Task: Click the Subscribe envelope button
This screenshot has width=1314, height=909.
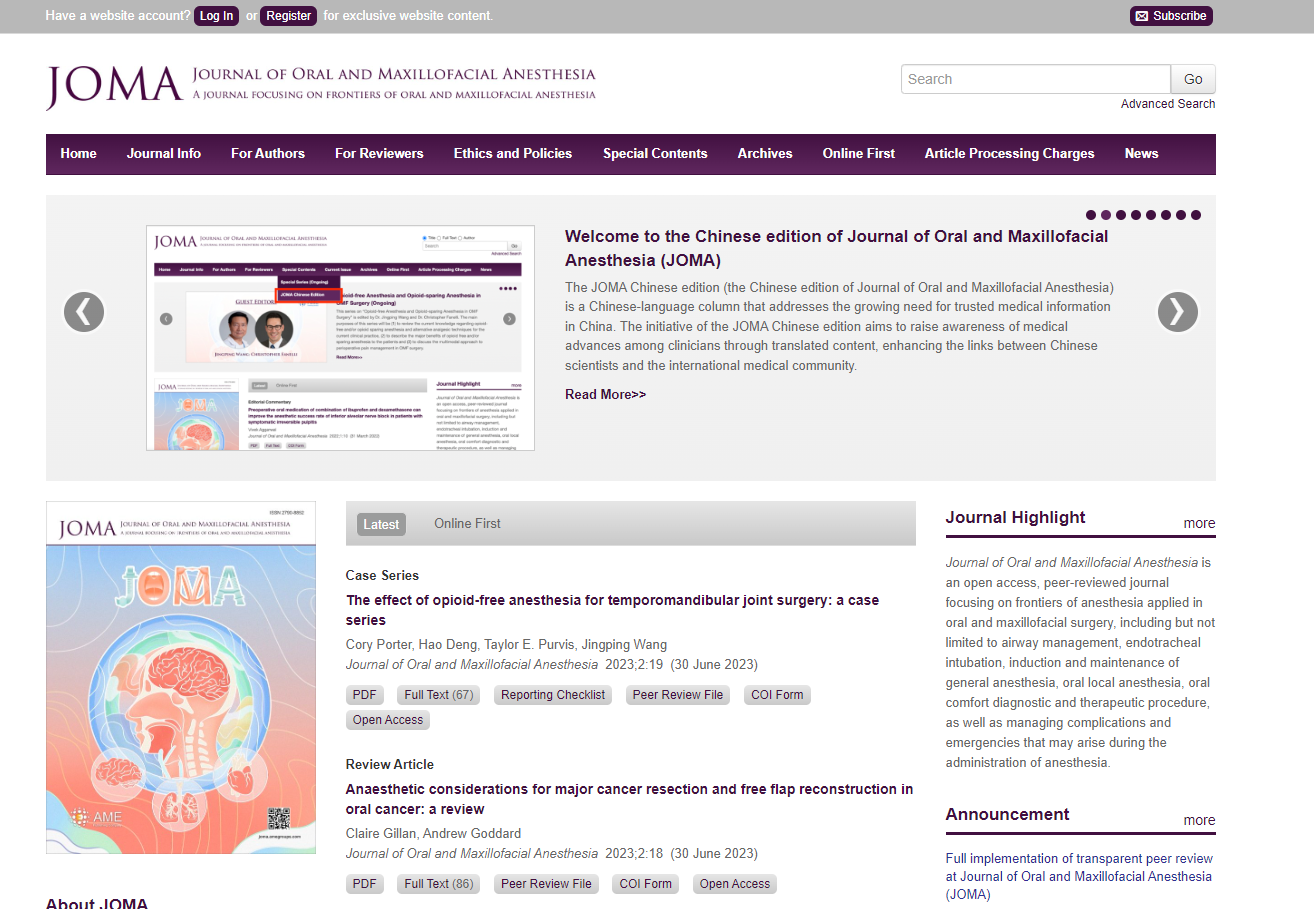Action: point(1170,16)
